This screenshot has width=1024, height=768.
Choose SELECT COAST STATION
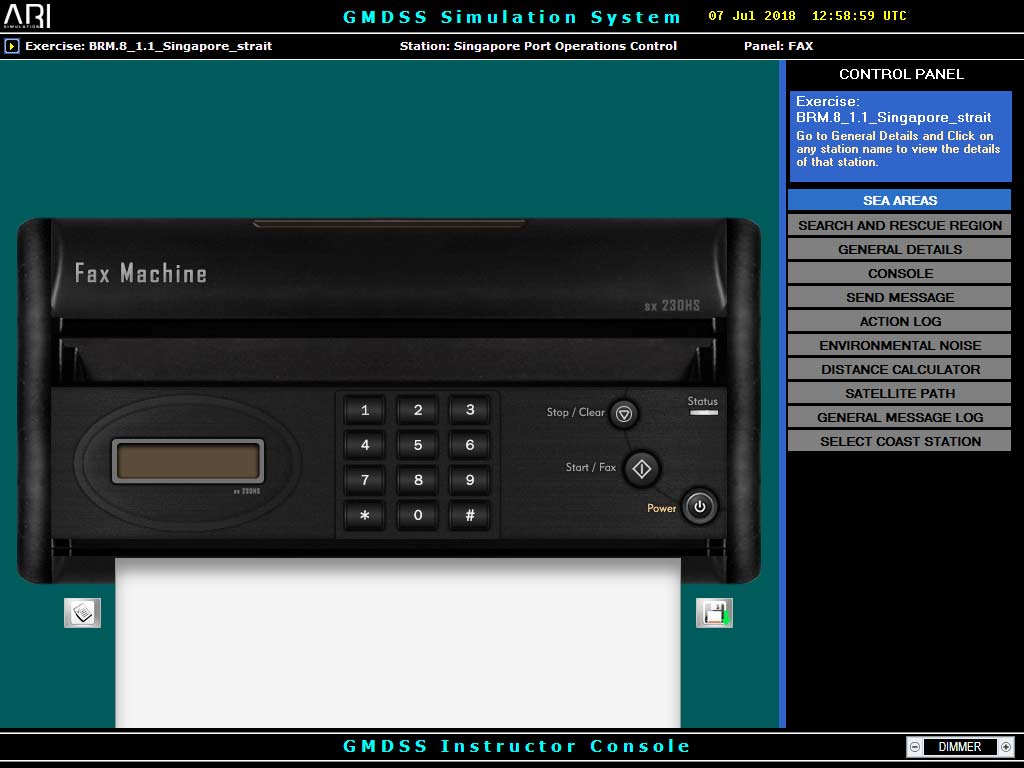pyautogui.click(x=899, y=441)
